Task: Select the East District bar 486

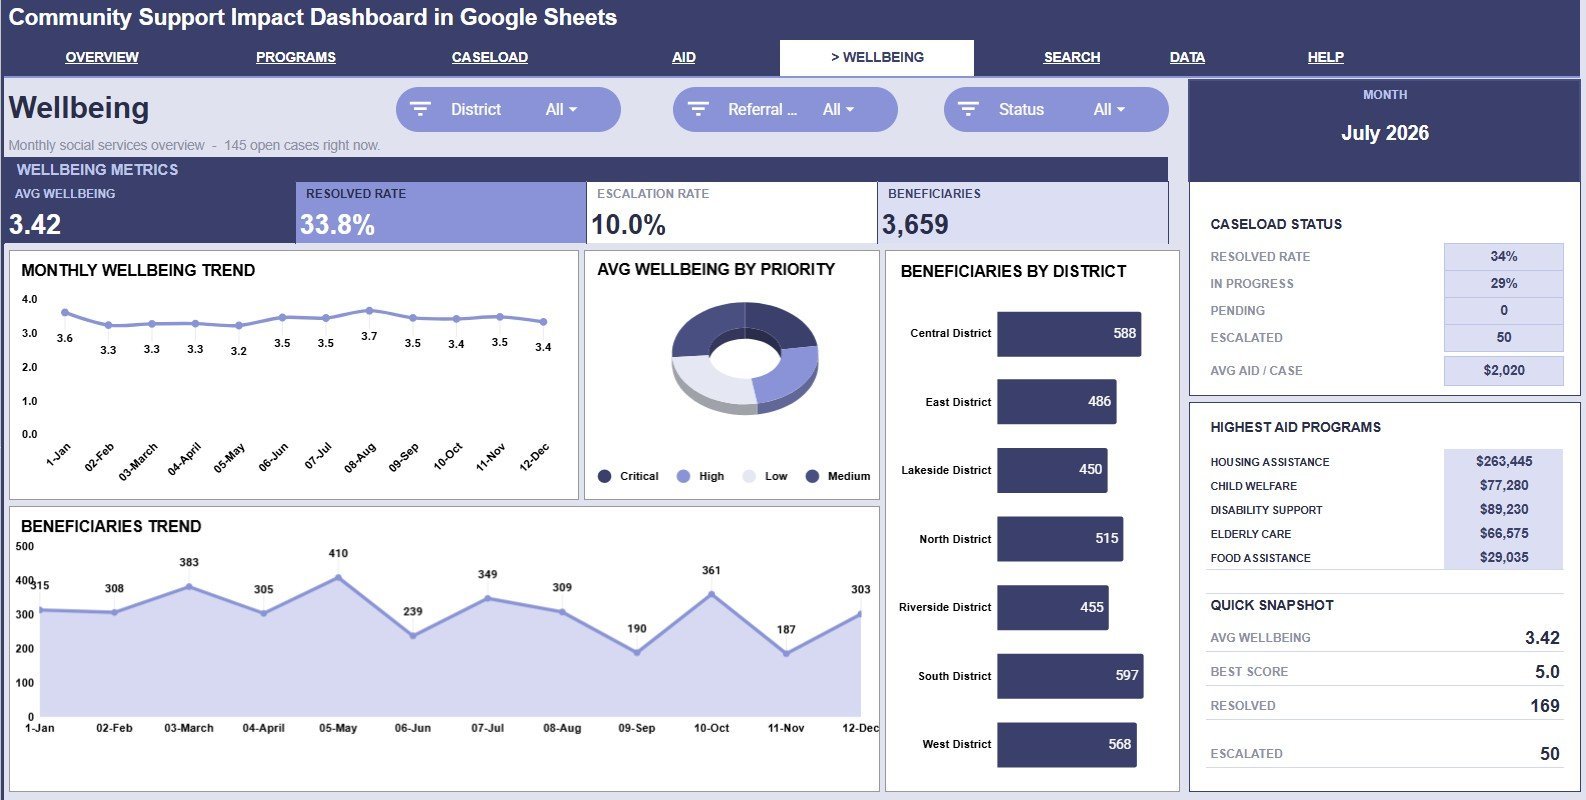Action: [x=1056, y=402]
